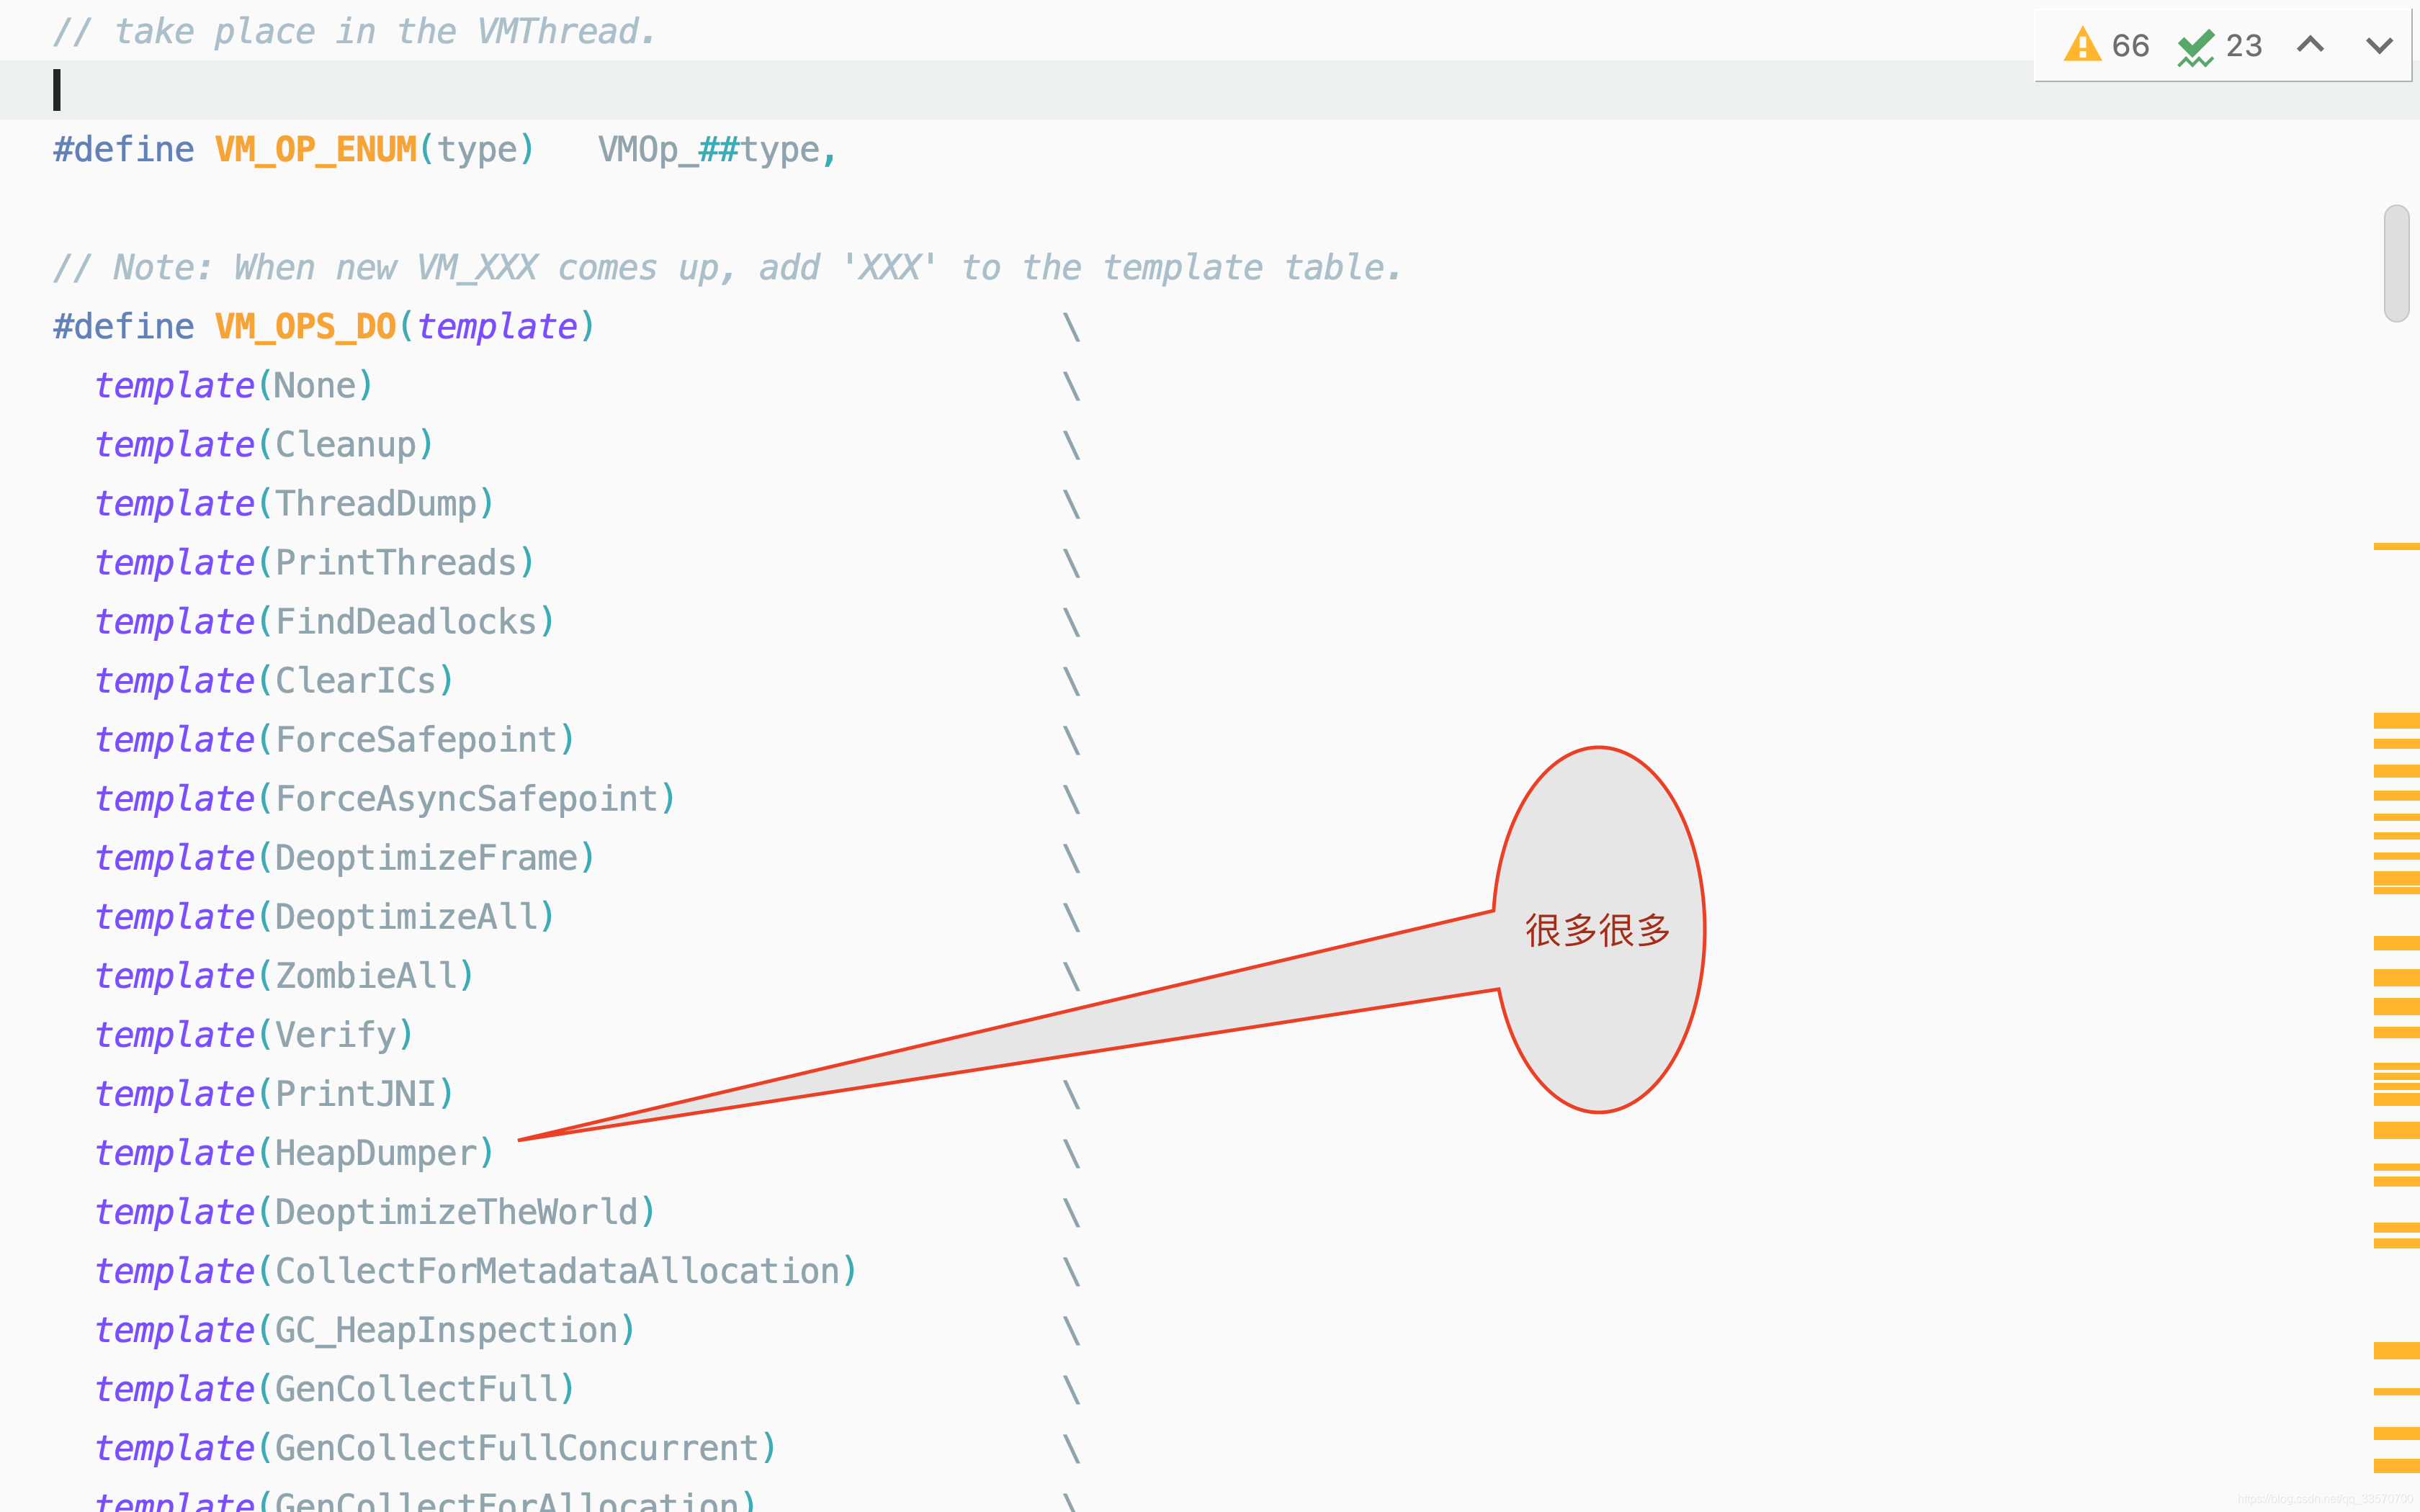Click template(CollectForMetadataAllocation) line
Image resolution: width=2420 pixels, height=1512 pixels.
coord(476,1271)
